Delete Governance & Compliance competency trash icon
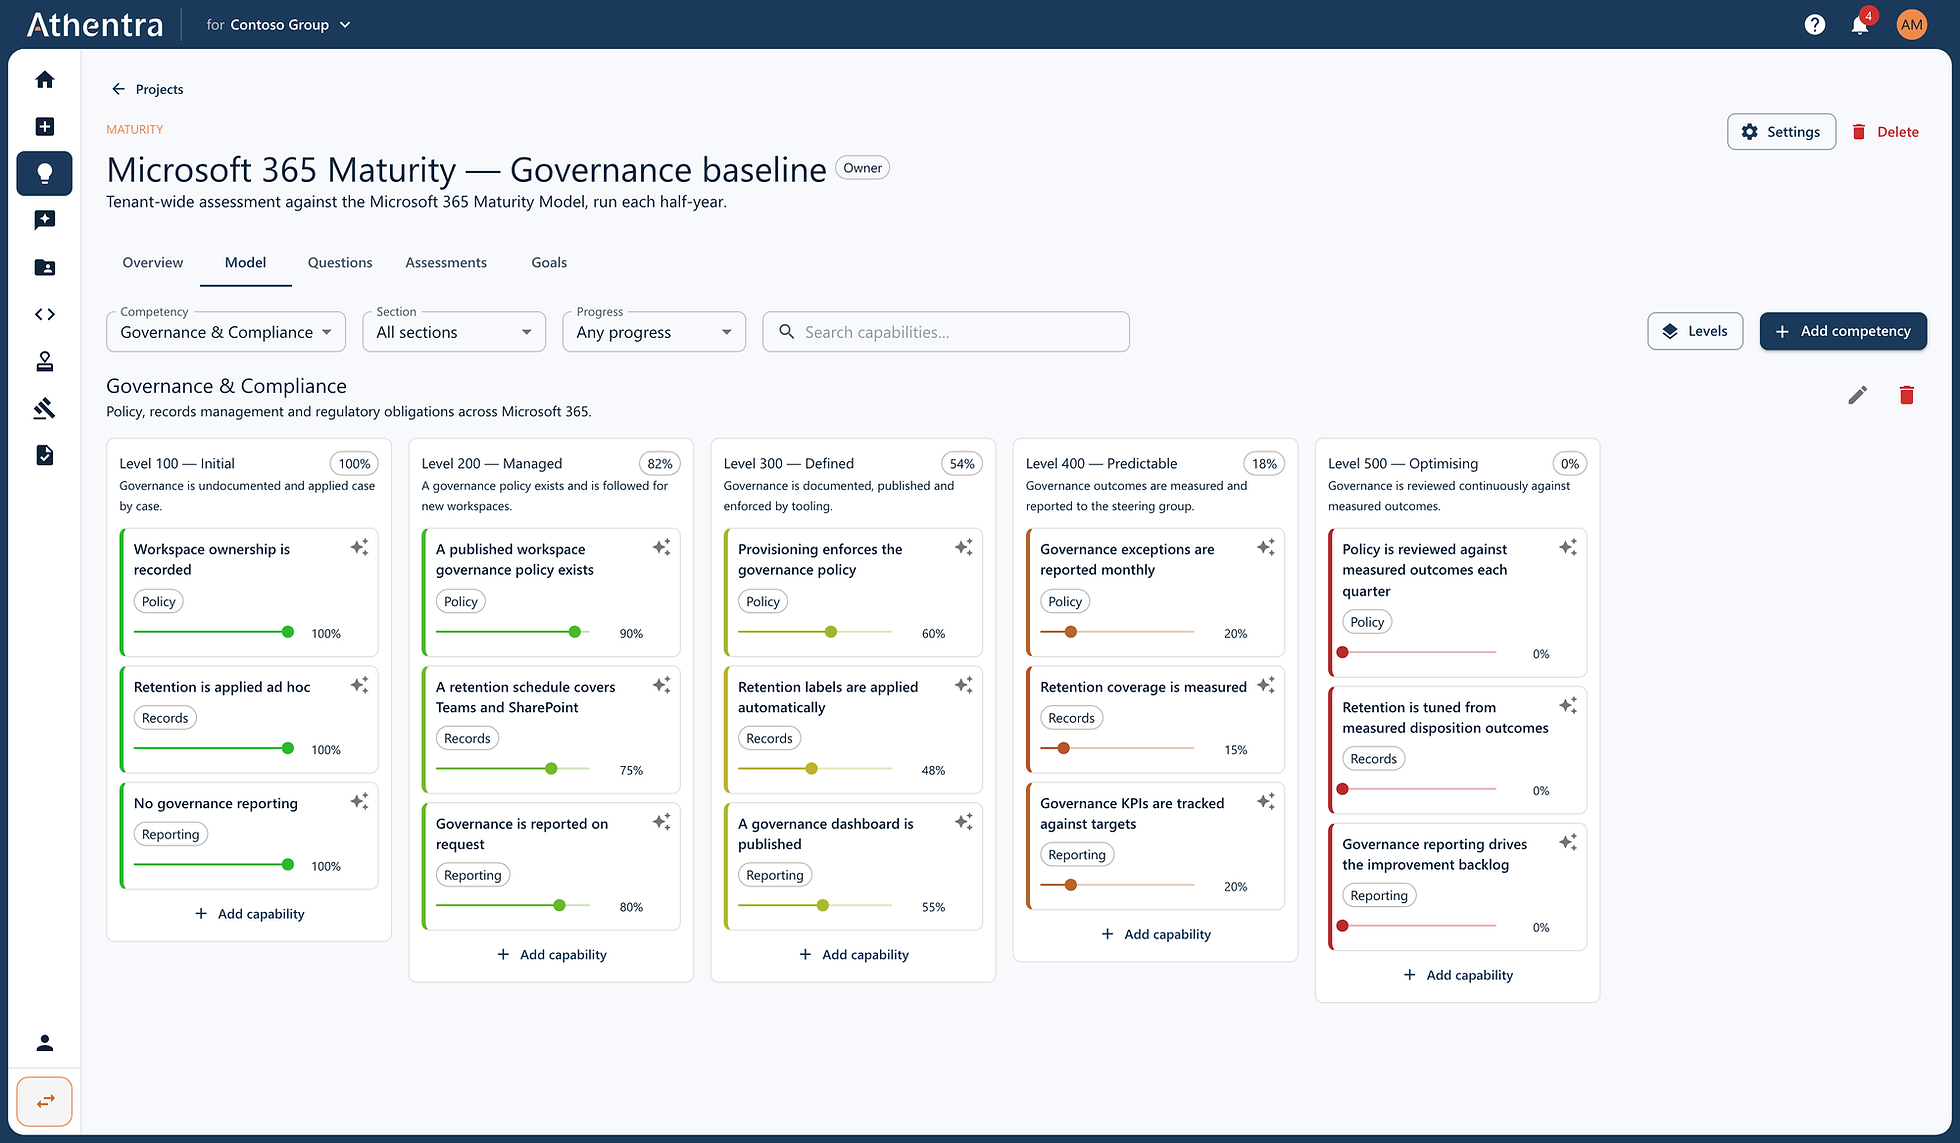 pos(1907,395)
